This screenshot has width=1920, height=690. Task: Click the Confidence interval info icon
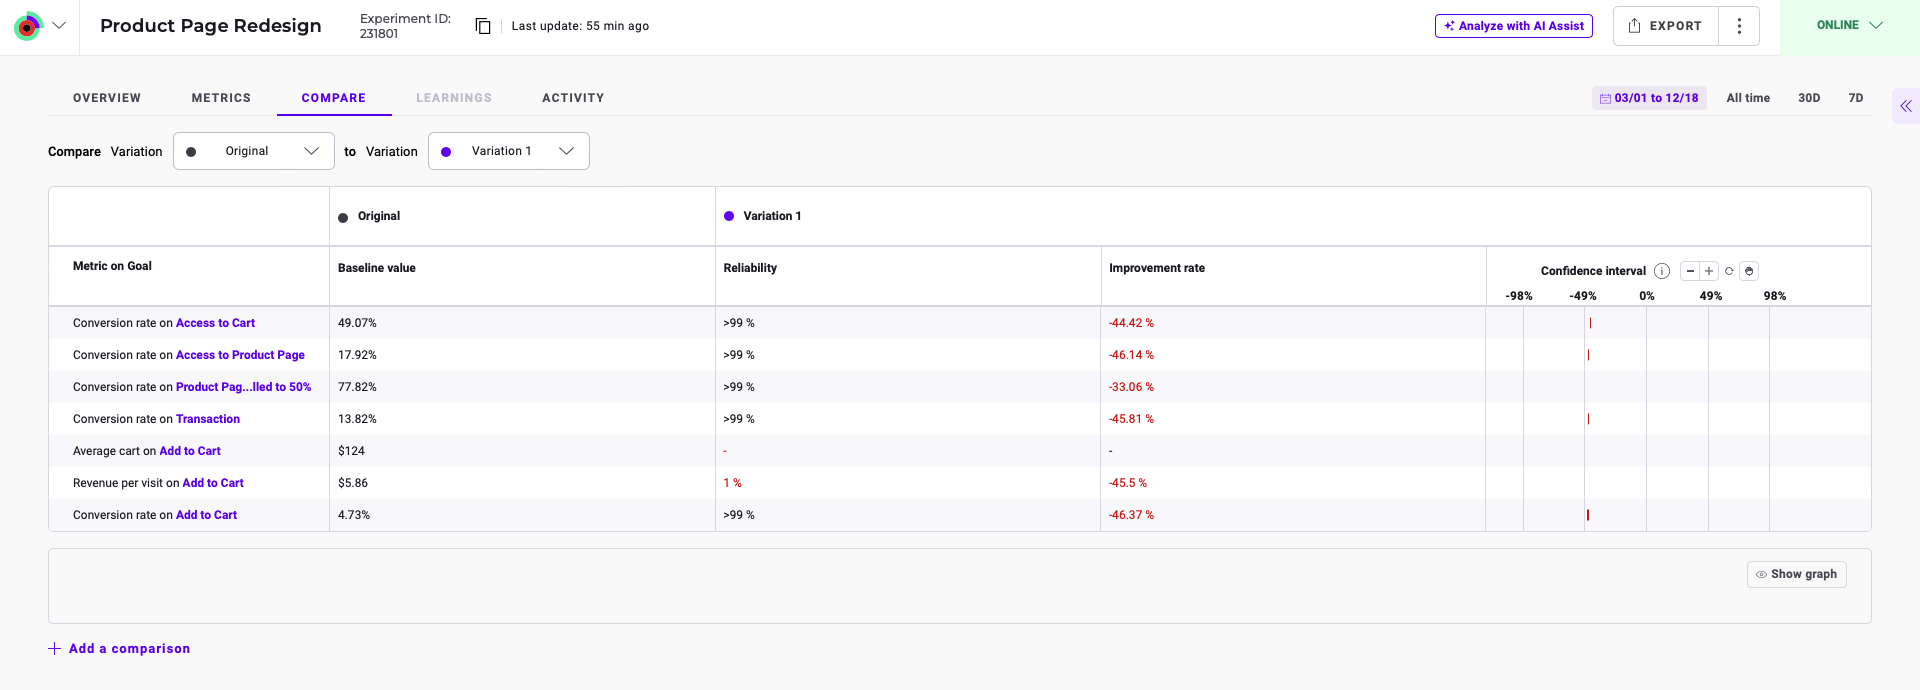pyautogui.click(x=1662, y=271)
